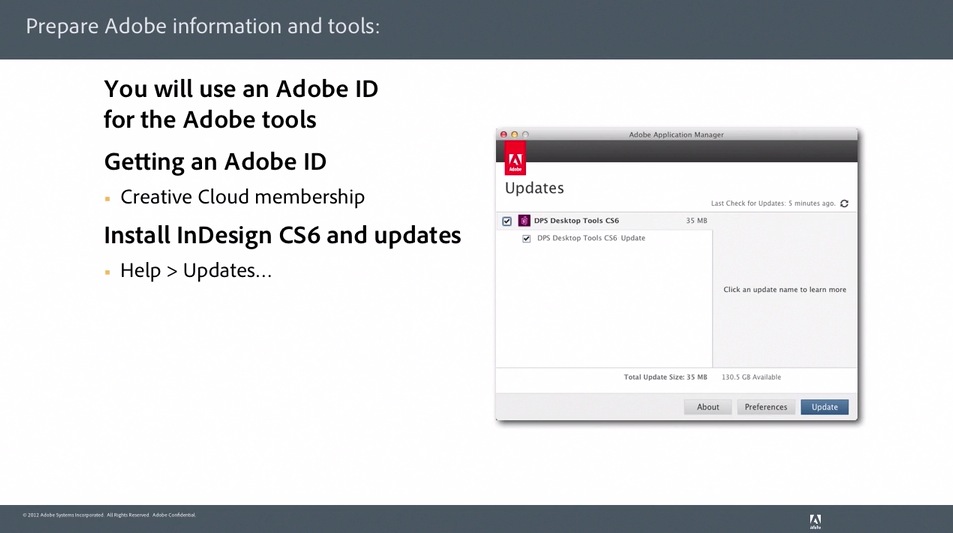The width and height of the screenshot is (953, 533).
Task: Click the About button
Action: [x=707, y=407]
